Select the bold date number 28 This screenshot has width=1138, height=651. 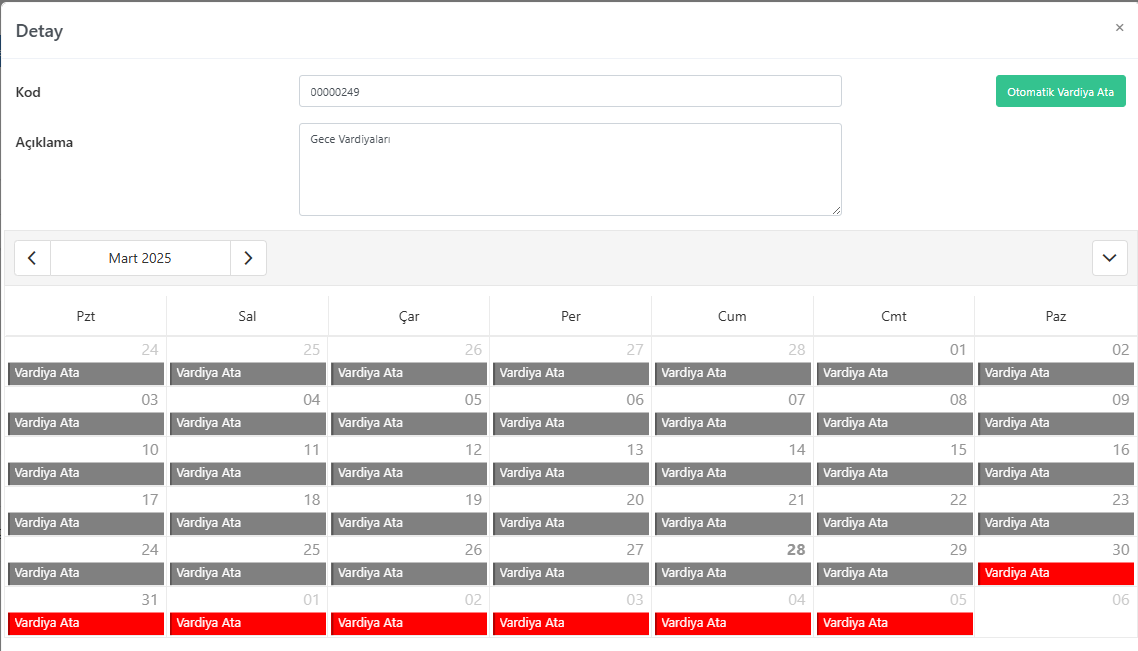796,550
